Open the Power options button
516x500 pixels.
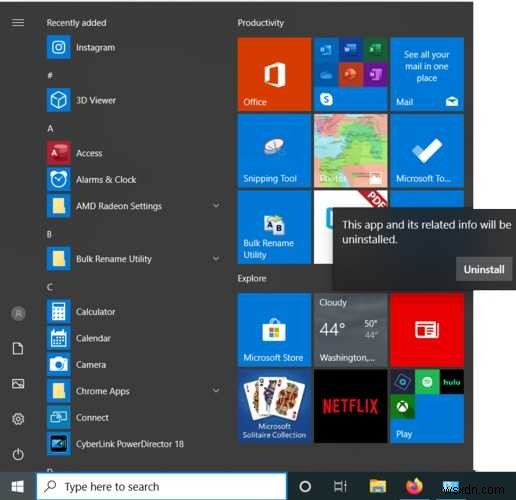point(18,454)
